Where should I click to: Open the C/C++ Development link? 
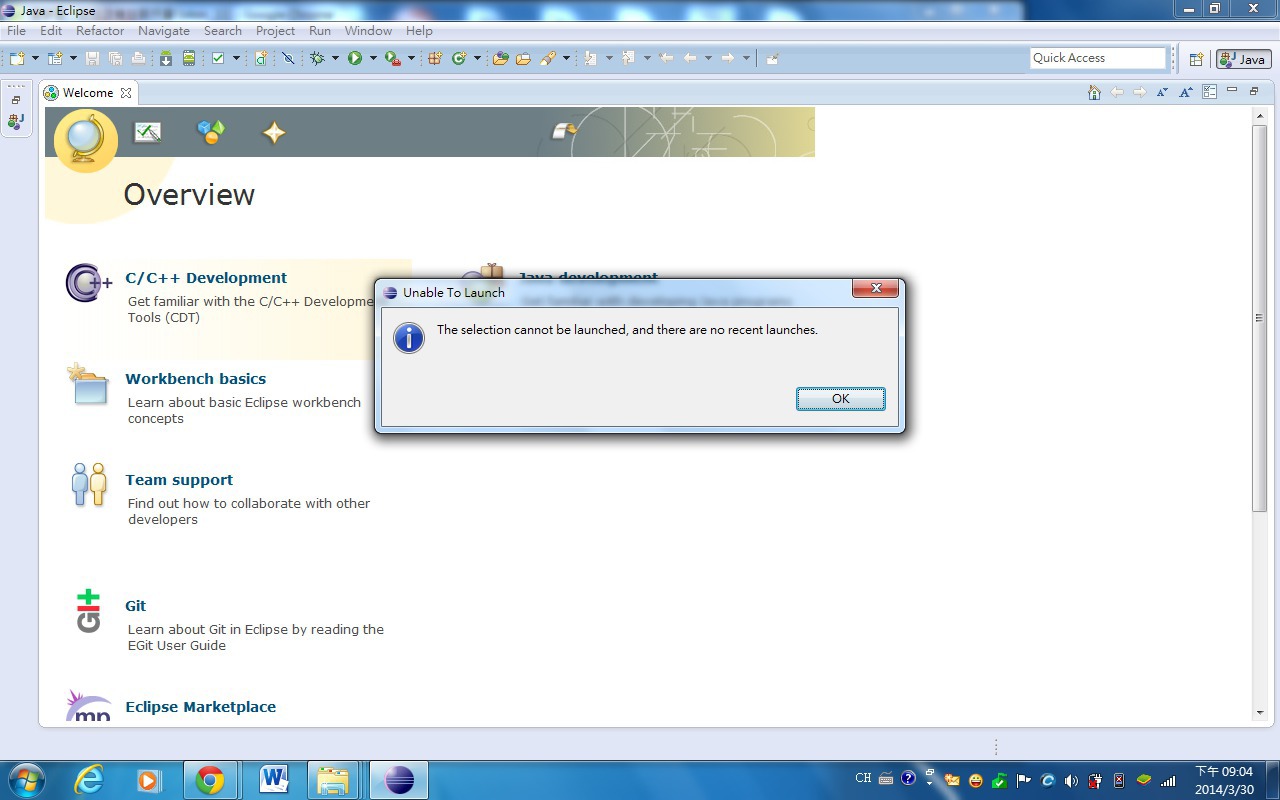206,278
